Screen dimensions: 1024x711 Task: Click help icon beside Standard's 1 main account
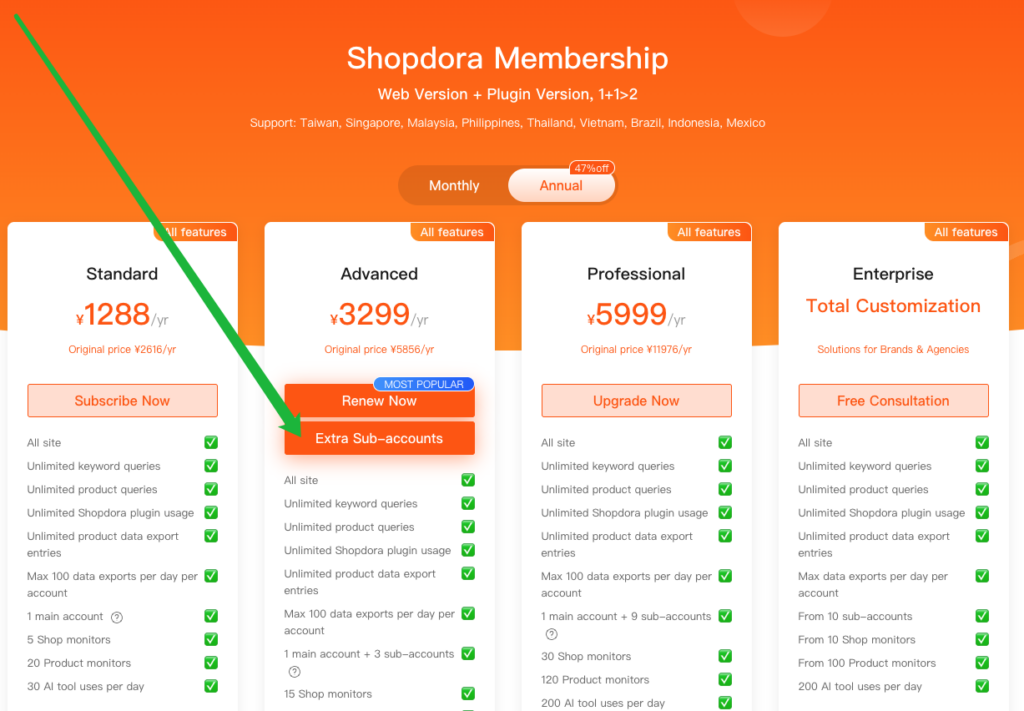click(x=117, y=617)
